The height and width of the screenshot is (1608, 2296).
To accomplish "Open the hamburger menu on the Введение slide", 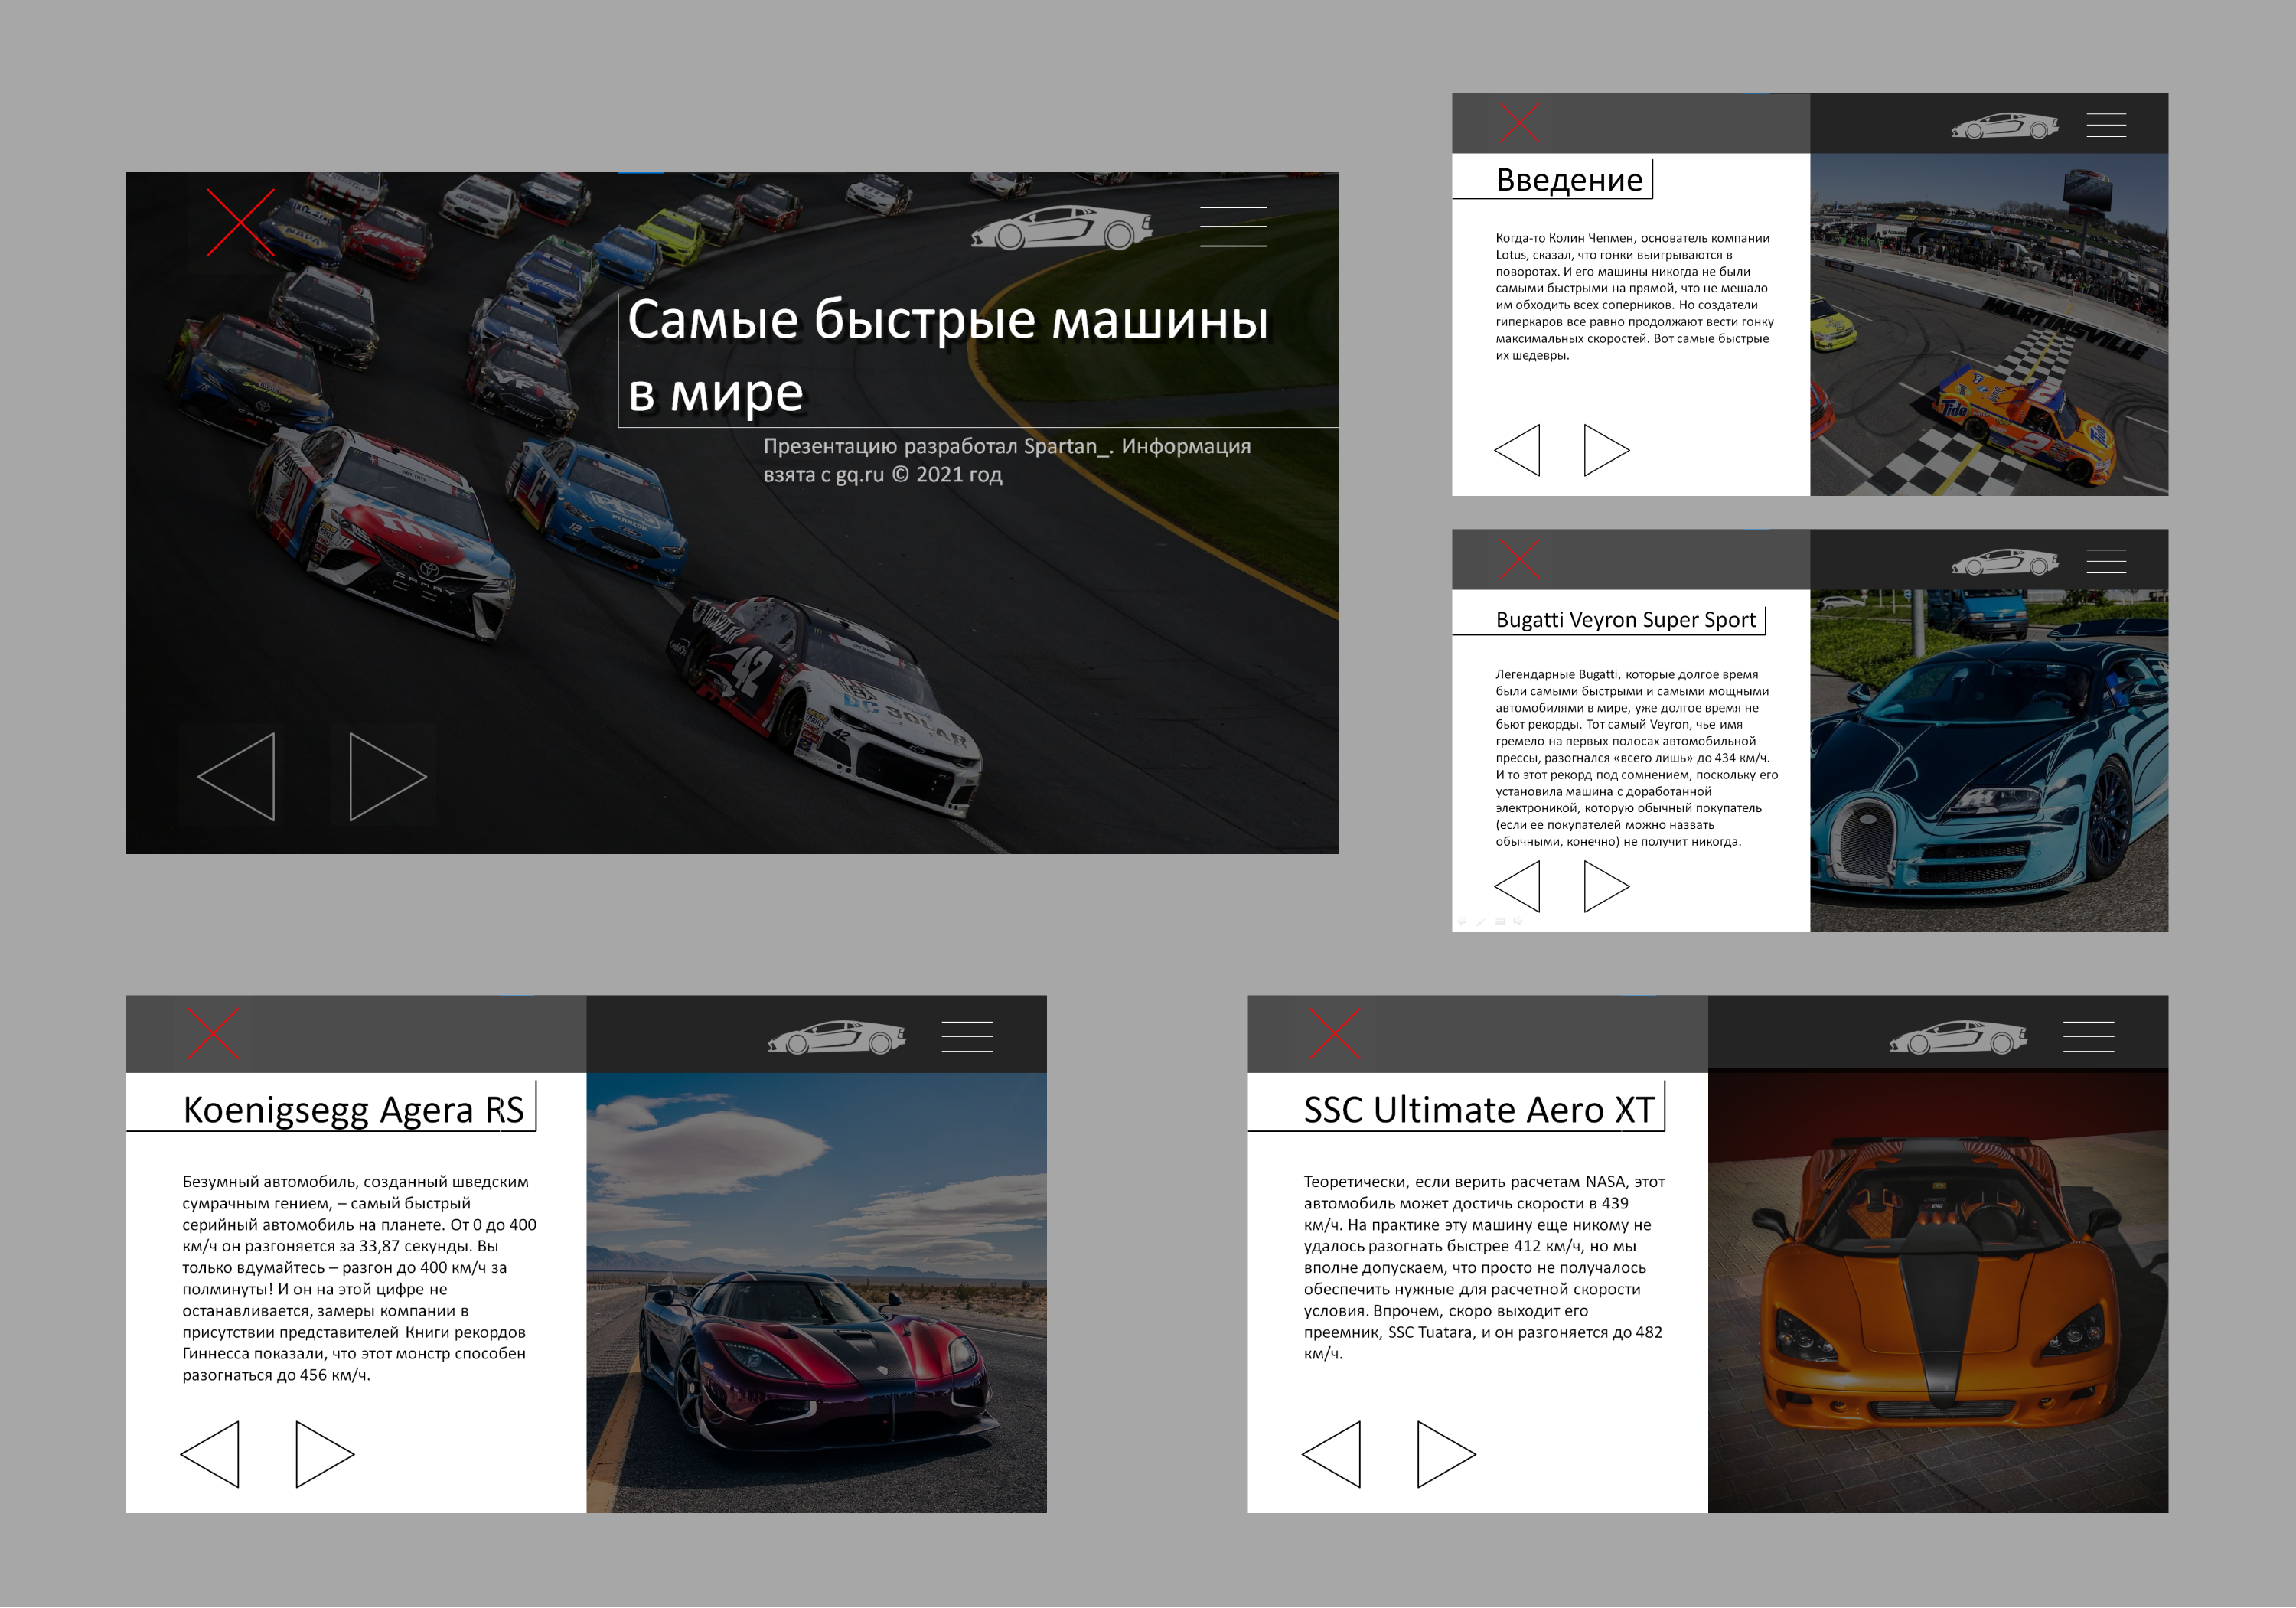I will (x=2106, y=125).
